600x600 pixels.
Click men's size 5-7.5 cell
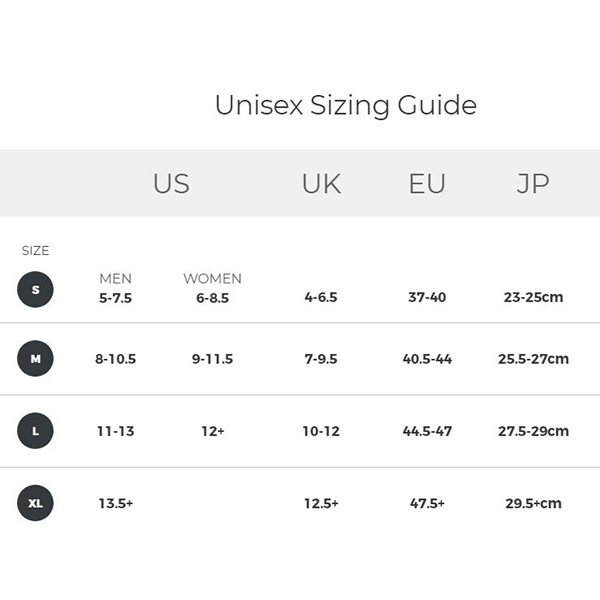115,297
